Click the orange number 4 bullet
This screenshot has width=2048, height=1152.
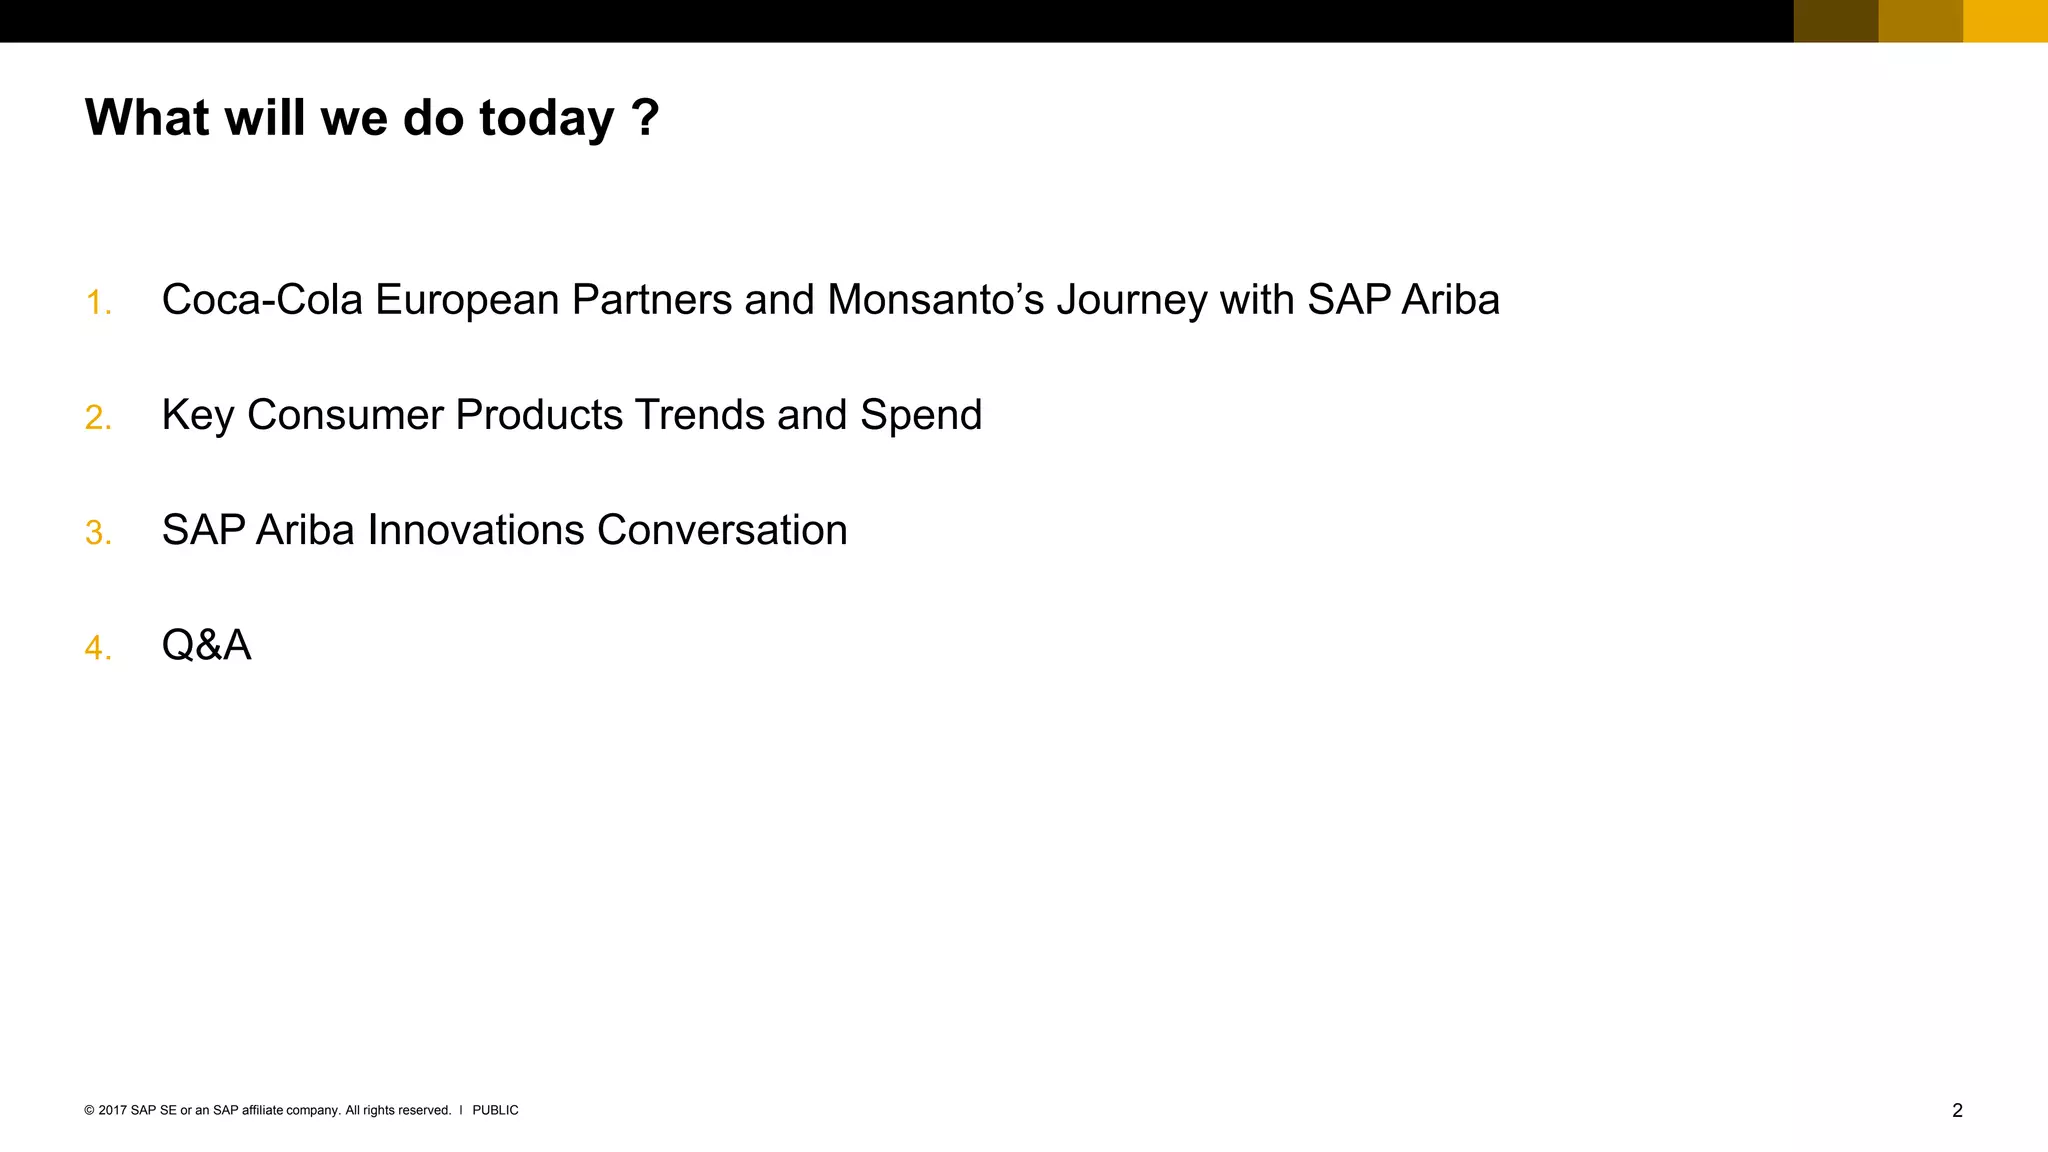tap(98, 648)
